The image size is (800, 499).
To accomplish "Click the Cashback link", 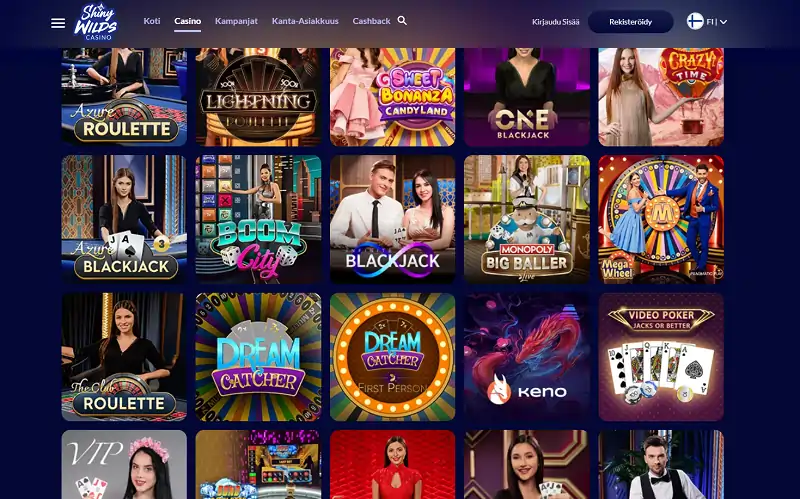I will 371,21.
